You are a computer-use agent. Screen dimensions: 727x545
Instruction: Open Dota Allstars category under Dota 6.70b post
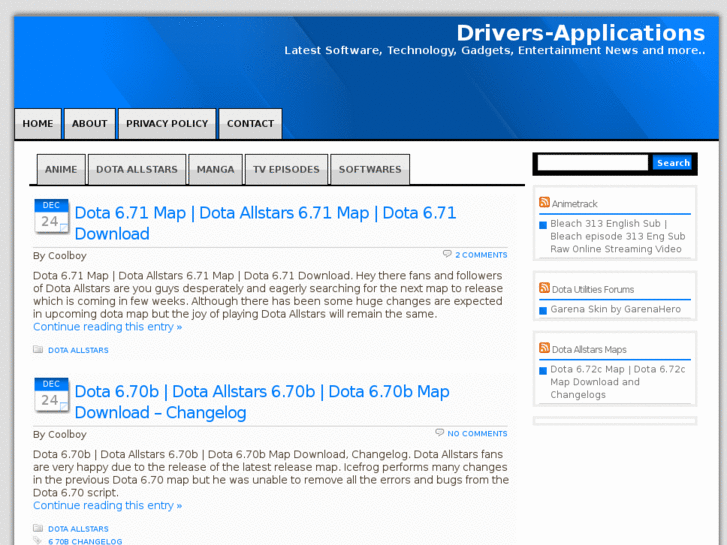(78, 529)
